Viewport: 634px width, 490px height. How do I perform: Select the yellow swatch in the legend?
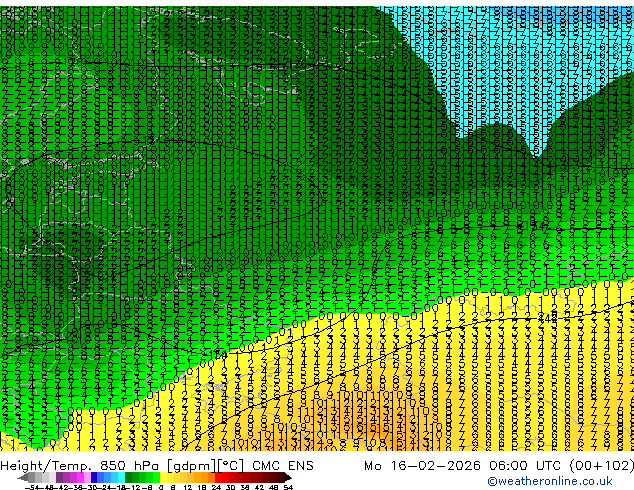[x=163, y=477]
